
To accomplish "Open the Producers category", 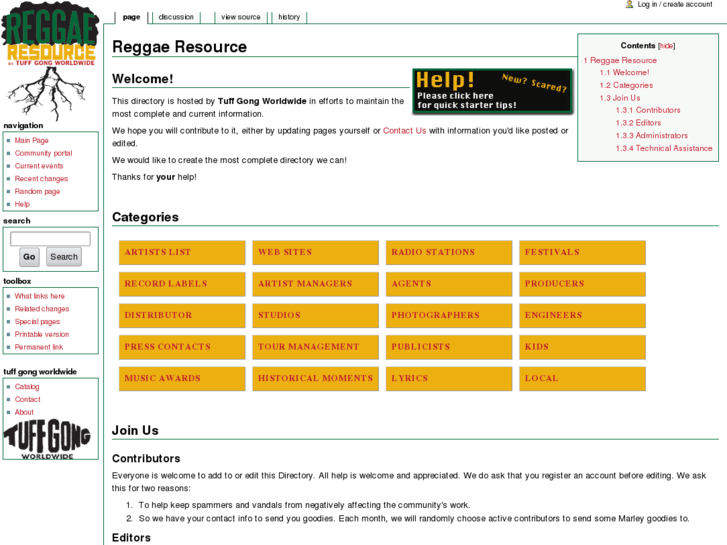I will [582, 284].
